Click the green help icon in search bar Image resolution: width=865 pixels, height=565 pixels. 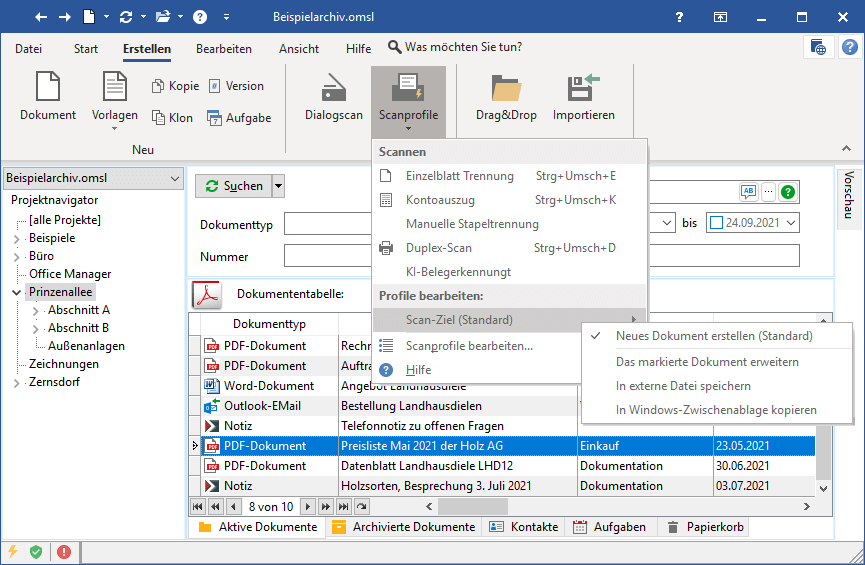click(x=788, y=192)
